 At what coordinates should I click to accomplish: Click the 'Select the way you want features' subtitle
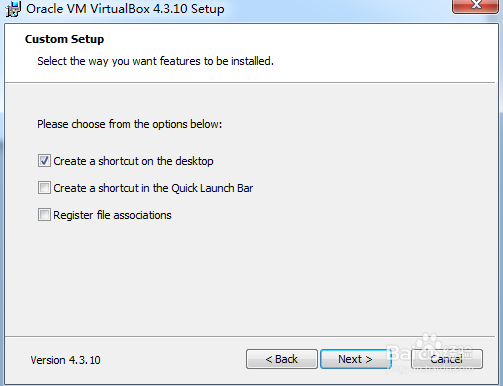155,61
